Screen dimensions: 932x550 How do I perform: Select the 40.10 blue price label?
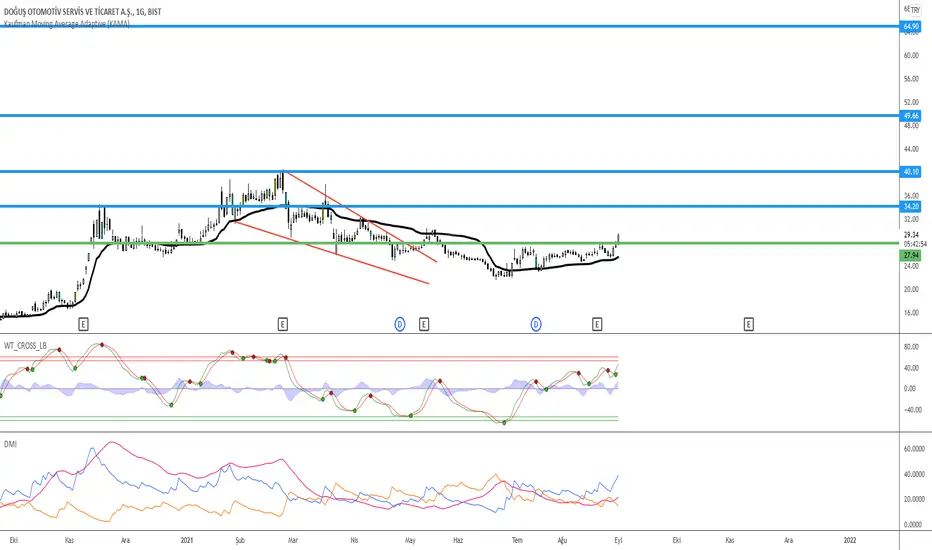(x=911, y=172)
